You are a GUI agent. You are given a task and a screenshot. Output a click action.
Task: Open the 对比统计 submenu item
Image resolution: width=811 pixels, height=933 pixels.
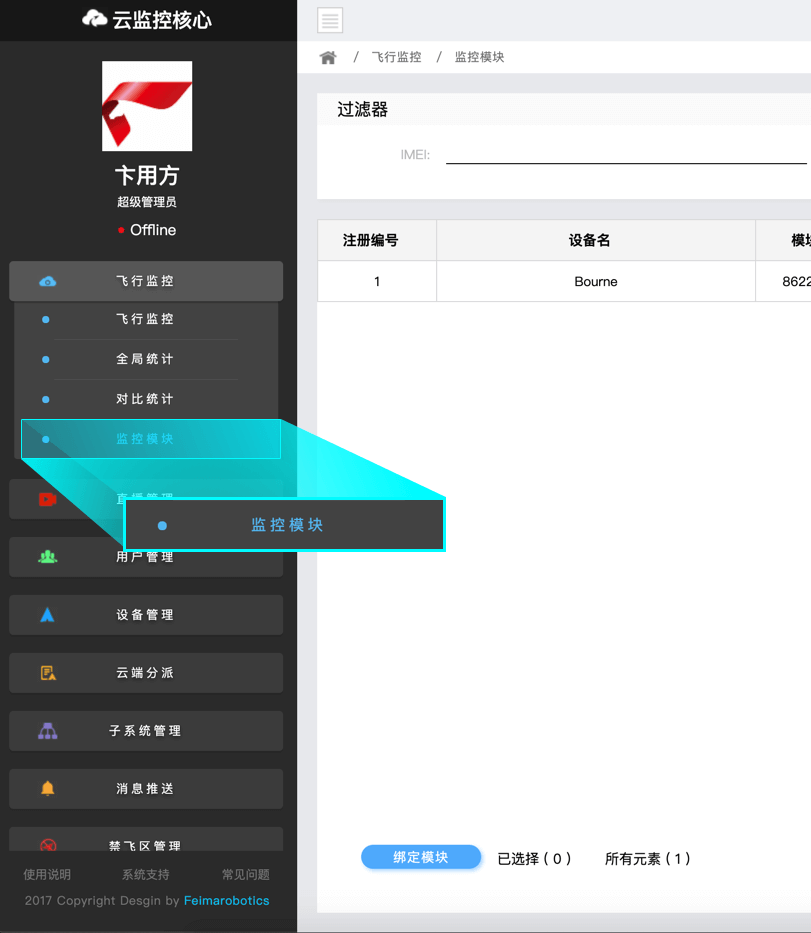coord(146,399)
